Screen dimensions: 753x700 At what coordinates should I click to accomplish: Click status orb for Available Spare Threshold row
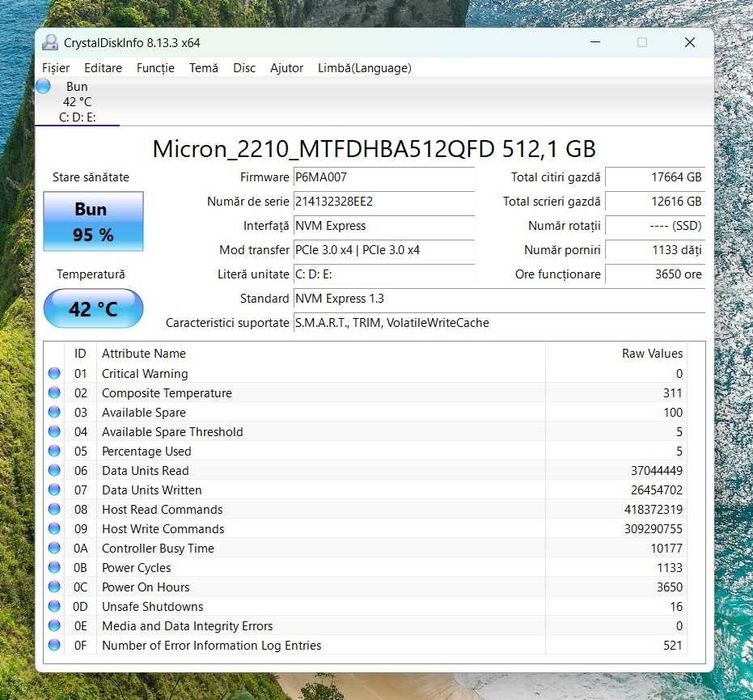pyautogui.click(x=54, y=432)
